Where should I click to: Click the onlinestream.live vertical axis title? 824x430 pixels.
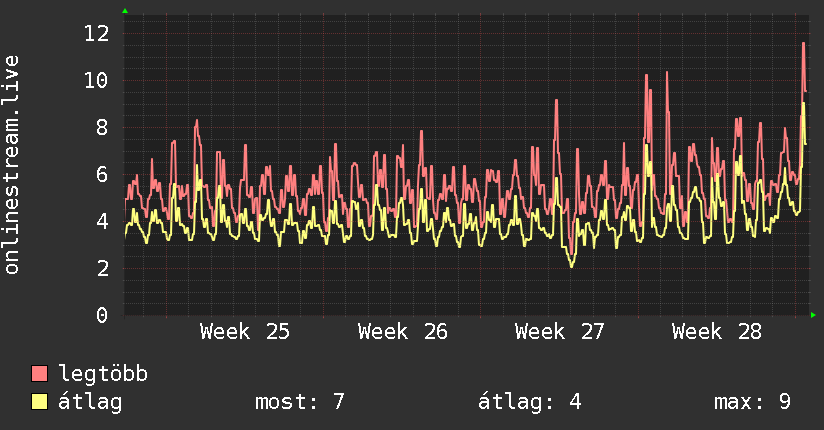pyautogui.click(x=11, y=165)
